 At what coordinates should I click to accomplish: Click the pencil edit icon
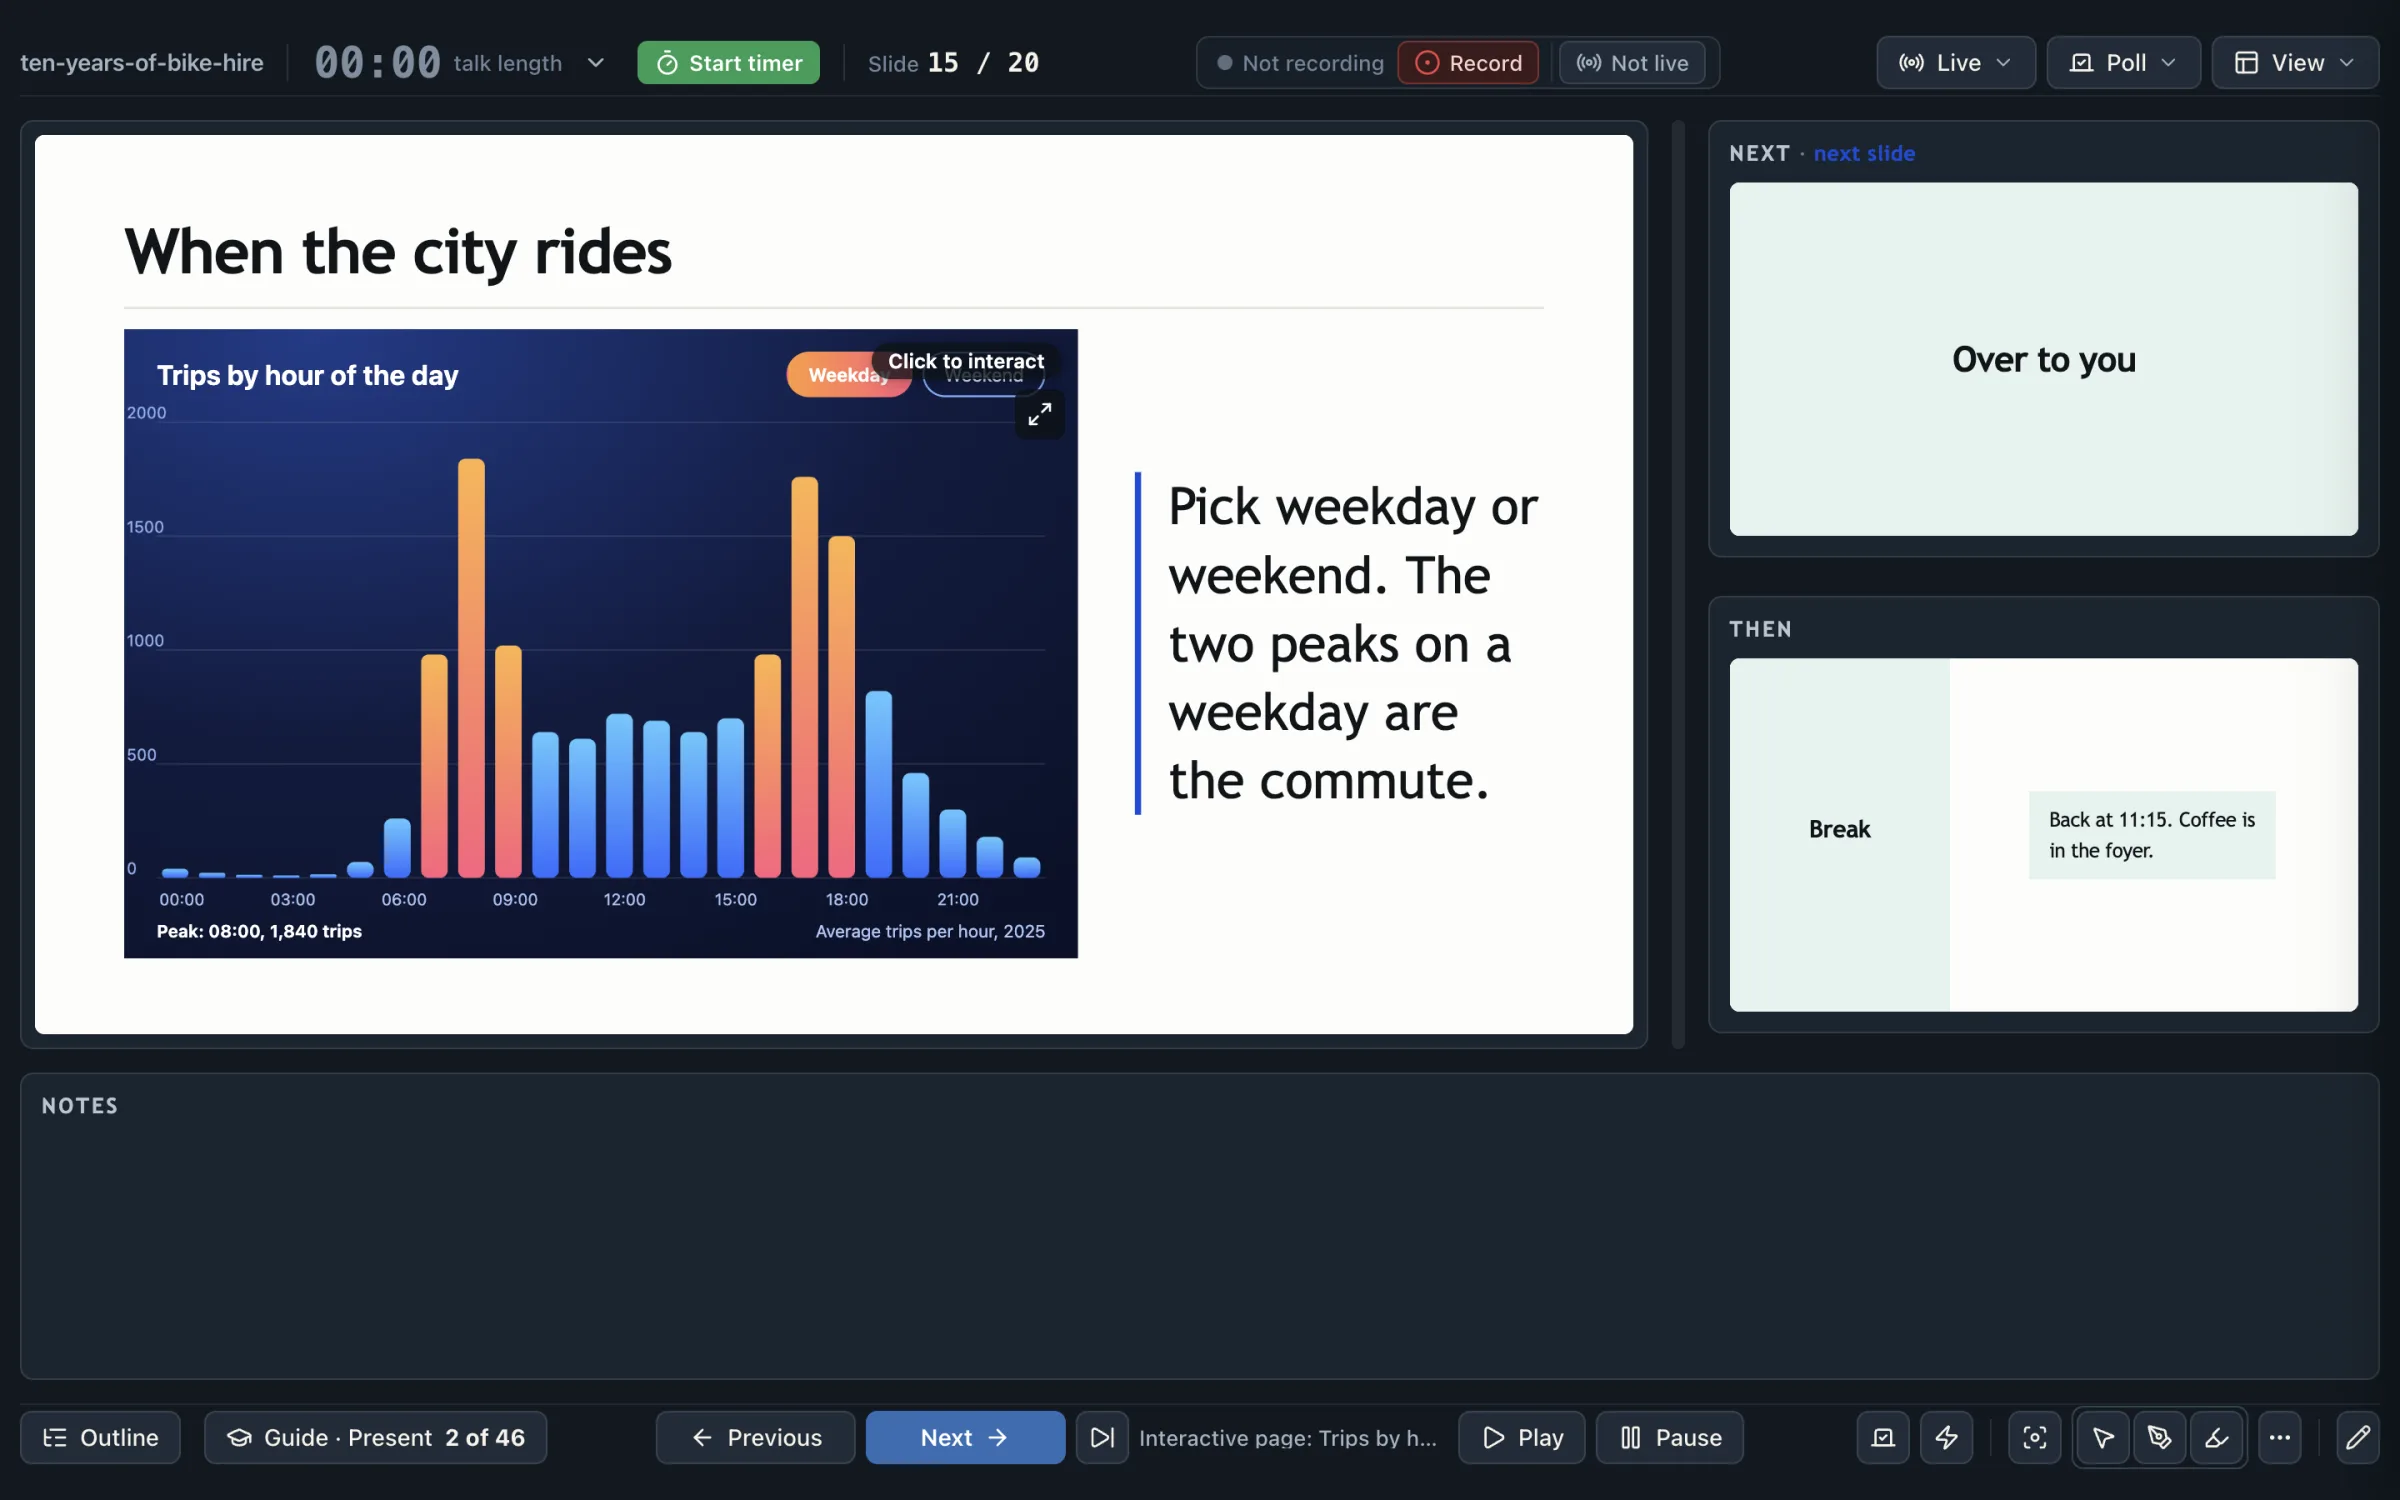point(2357,1437)
